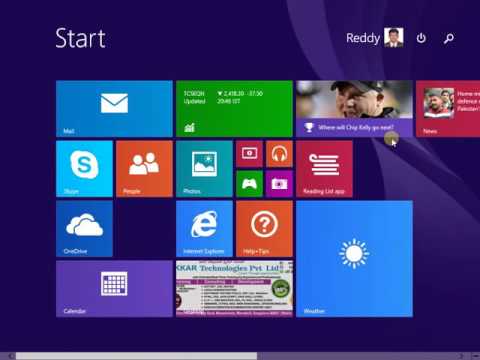Click the Reddy user account picture
The image size is (480, 360).
[394, 37]
